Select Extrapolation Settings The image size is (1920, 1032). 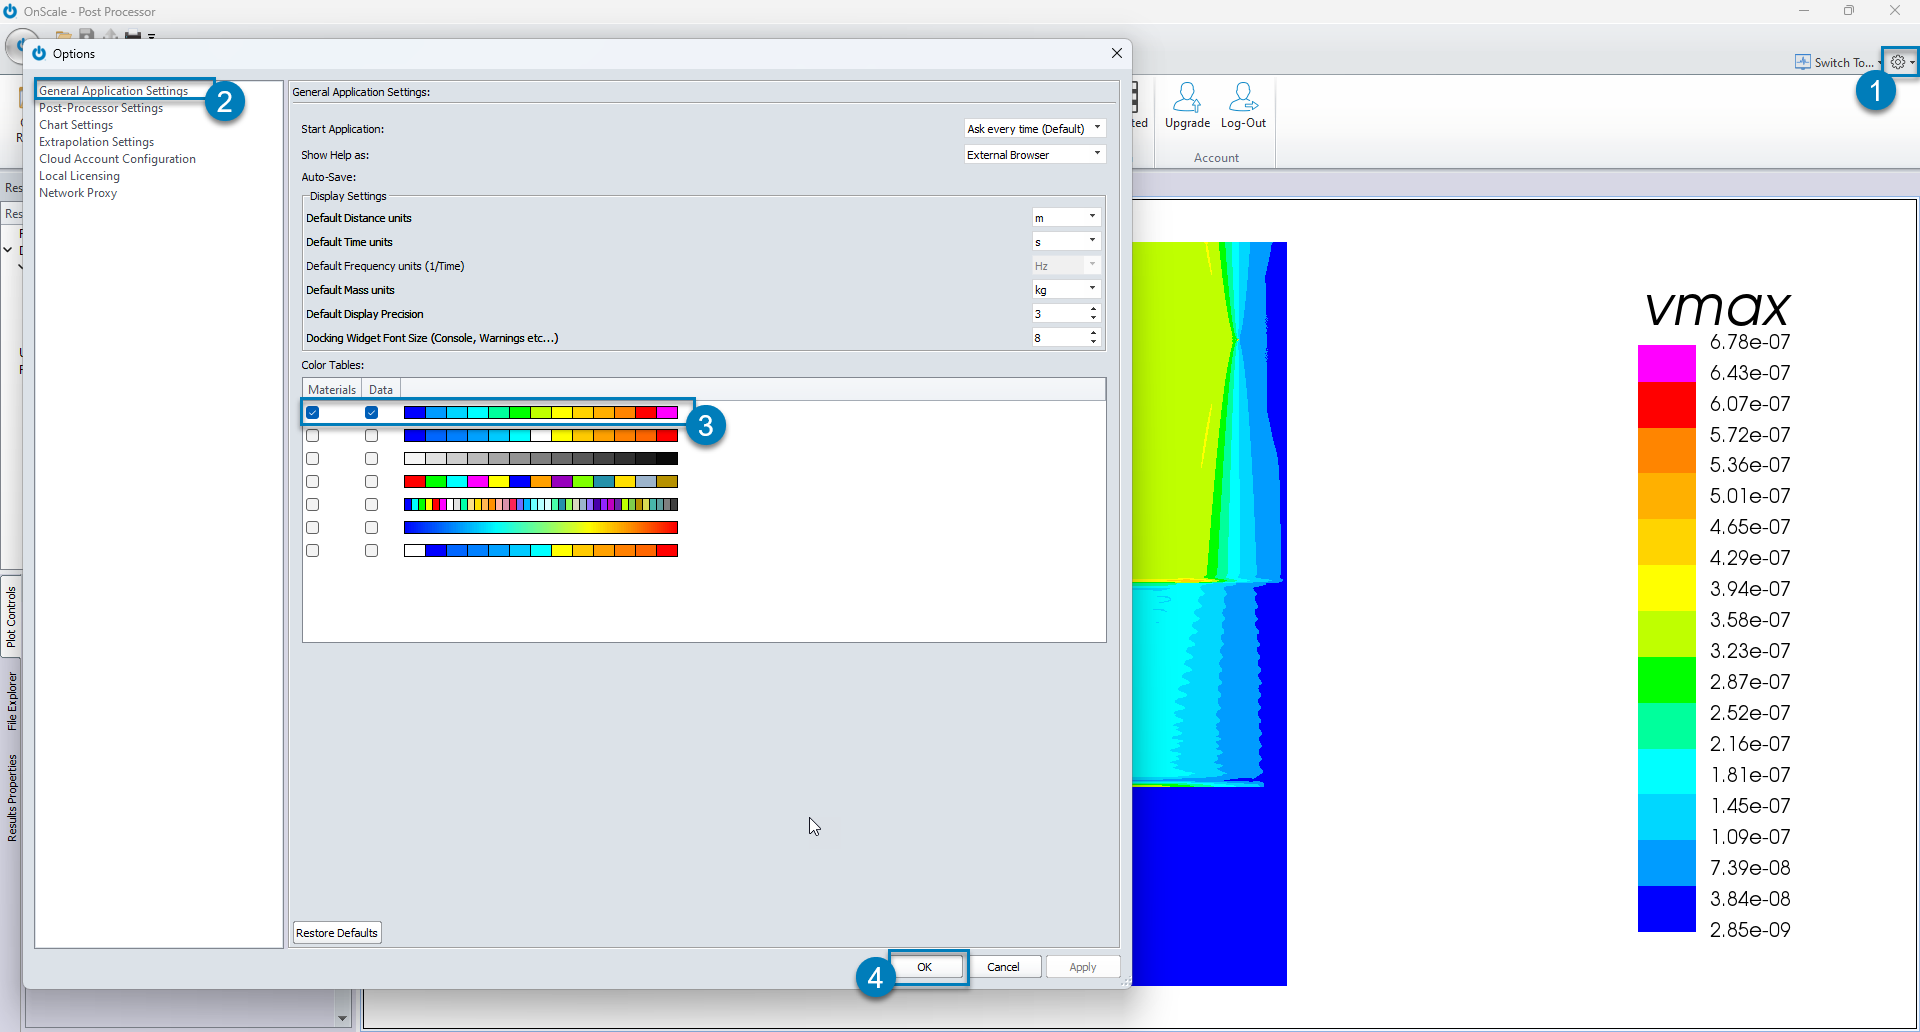(x=96, y=141)
